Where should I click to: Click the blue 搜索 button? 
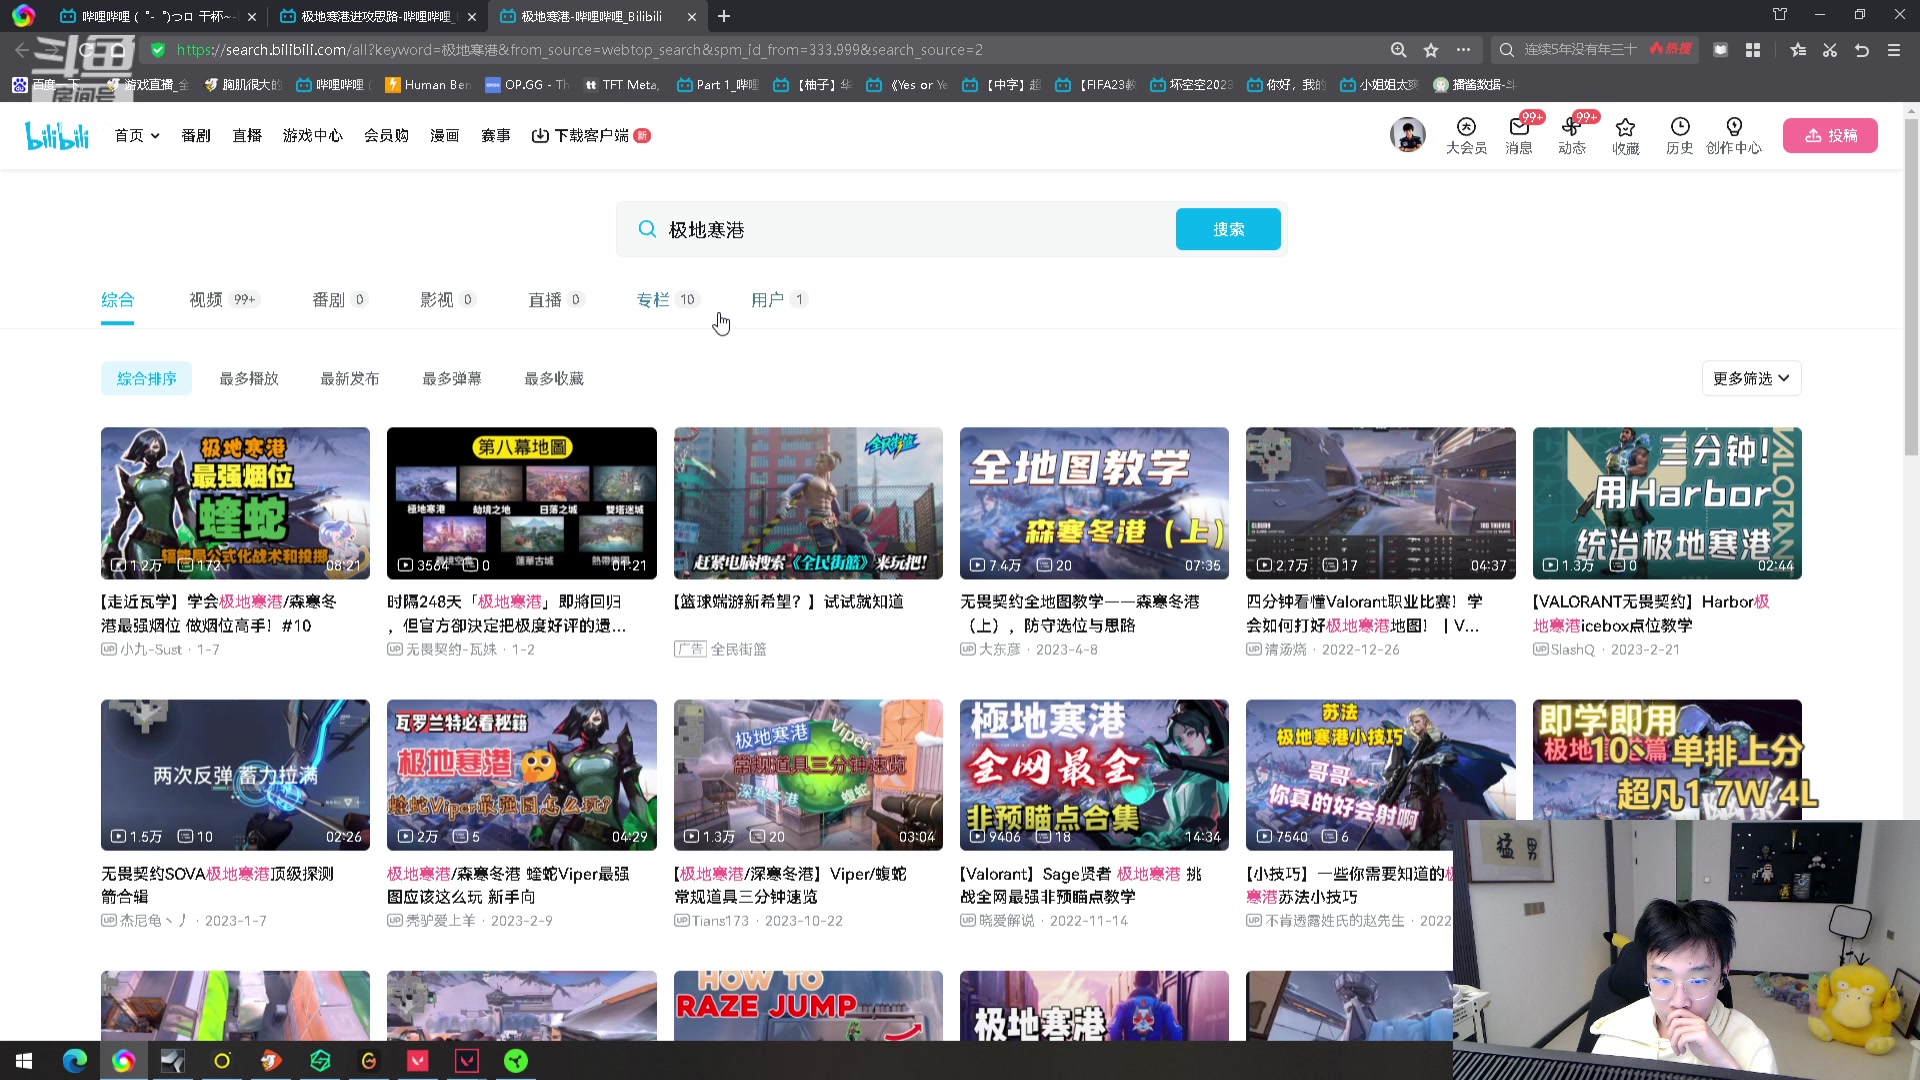point(1228,229)
